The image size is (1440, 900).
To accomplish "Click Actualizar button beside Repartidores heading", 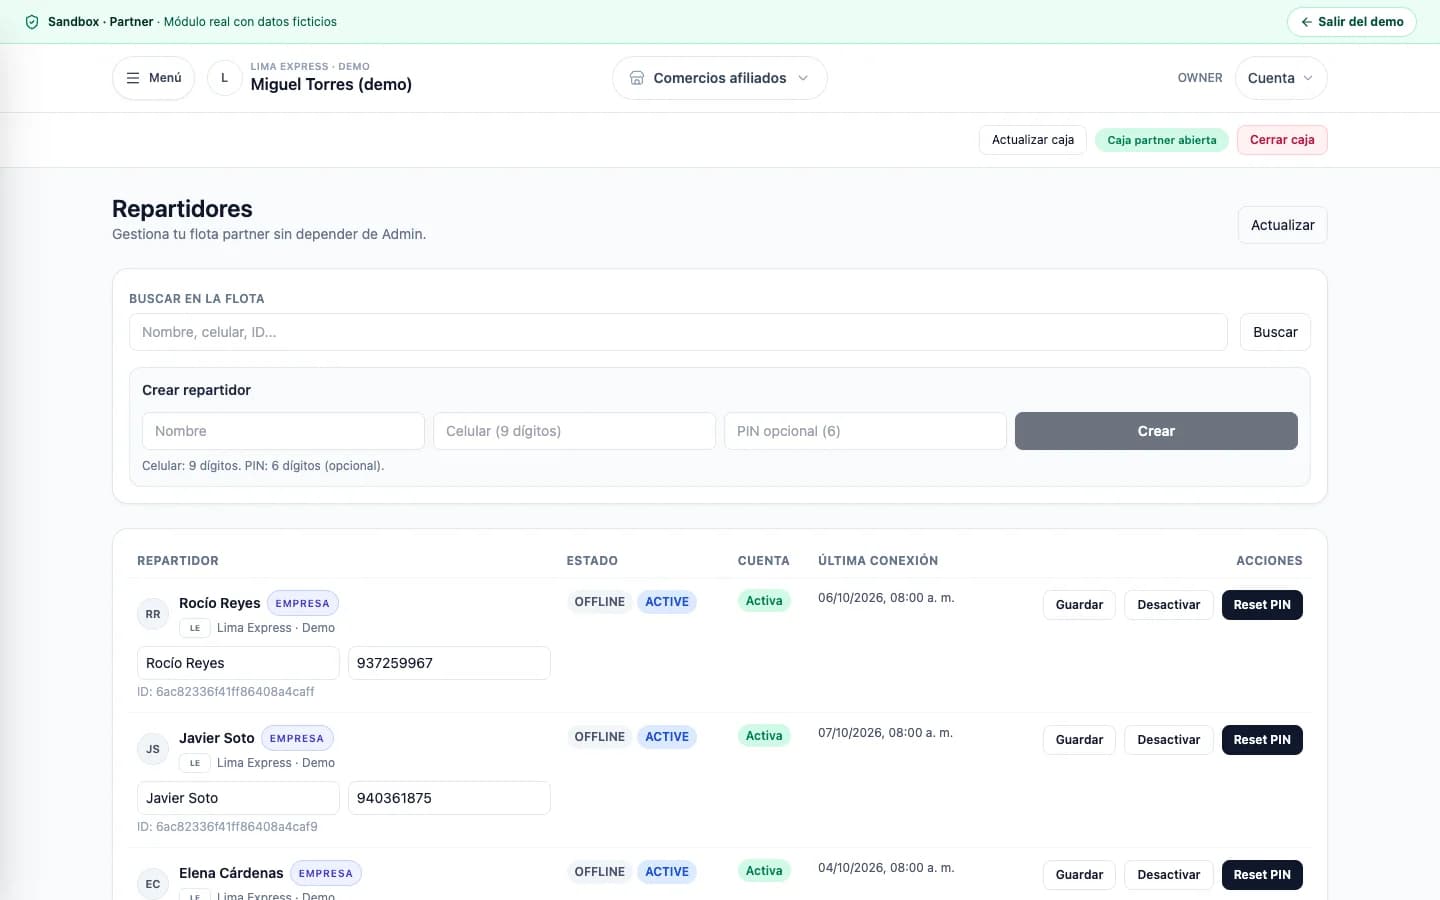I will [x=1282, y=225].
